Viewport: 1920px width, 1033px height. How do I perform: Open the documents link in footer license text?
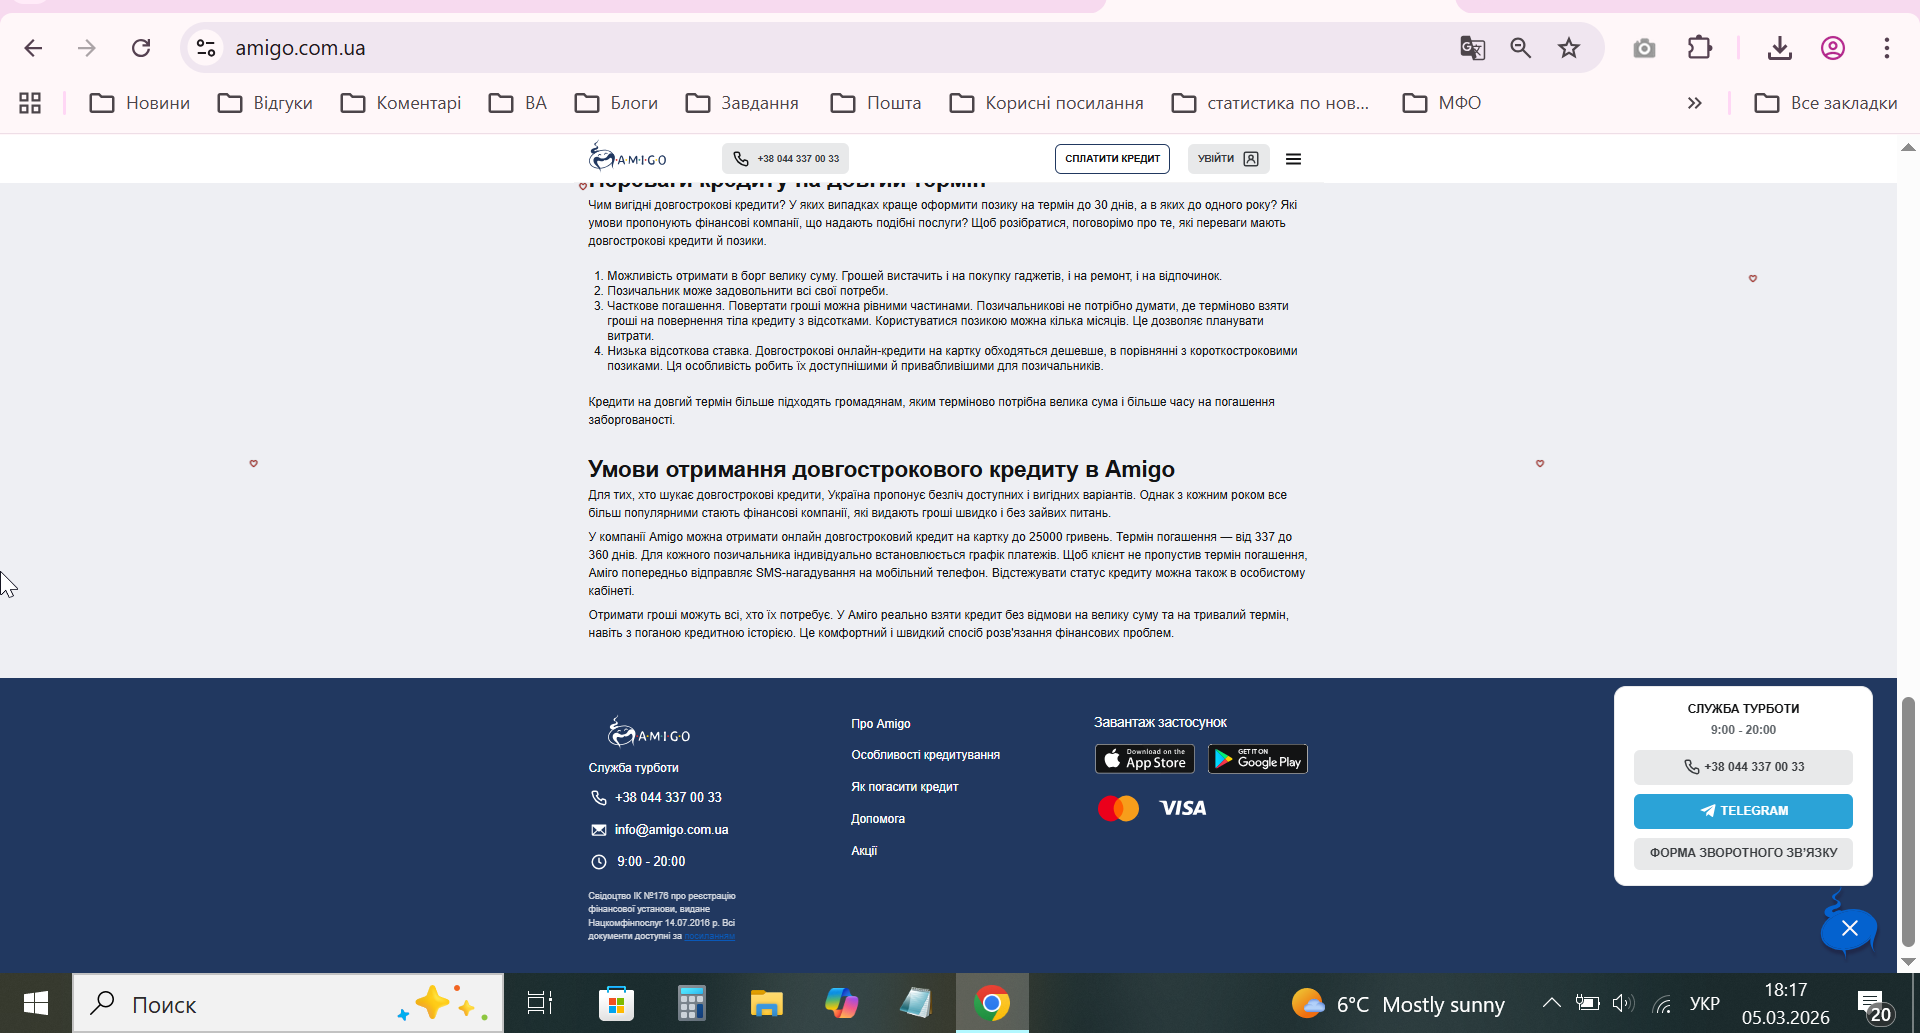click(710, 937)
